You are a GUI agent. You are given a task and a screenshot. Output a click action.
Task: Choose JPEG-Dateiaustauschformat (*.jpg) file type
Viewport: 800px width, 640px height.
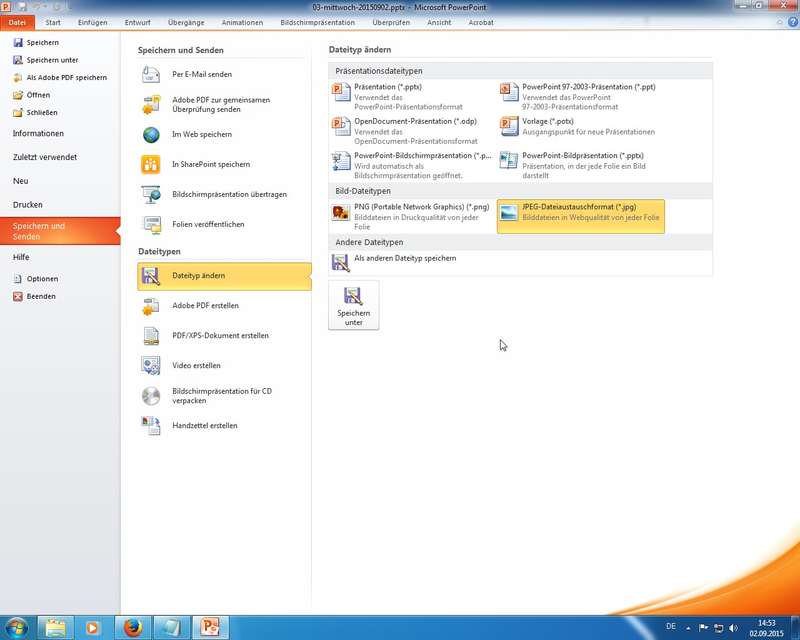[581, 216]
